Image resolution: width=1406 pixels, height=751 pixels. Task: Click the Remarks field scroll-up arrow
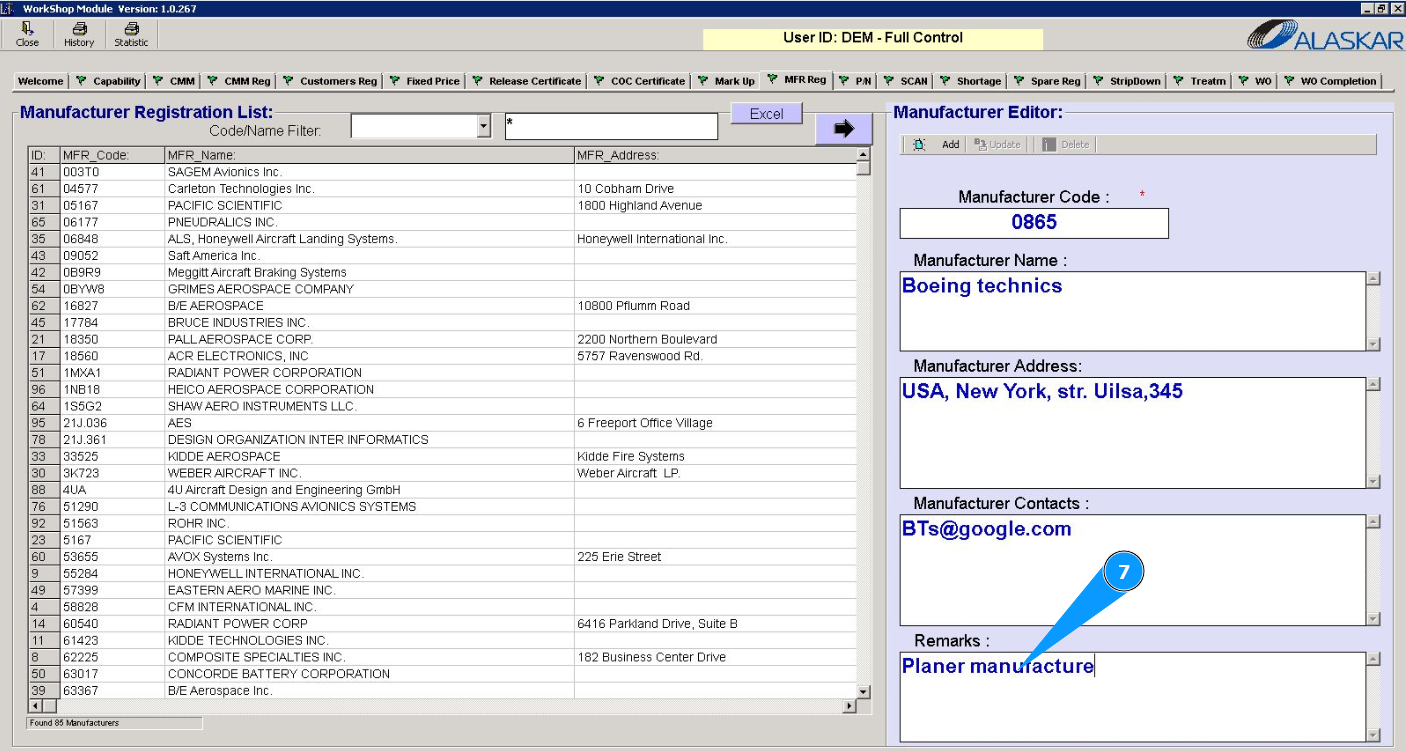1373,659
